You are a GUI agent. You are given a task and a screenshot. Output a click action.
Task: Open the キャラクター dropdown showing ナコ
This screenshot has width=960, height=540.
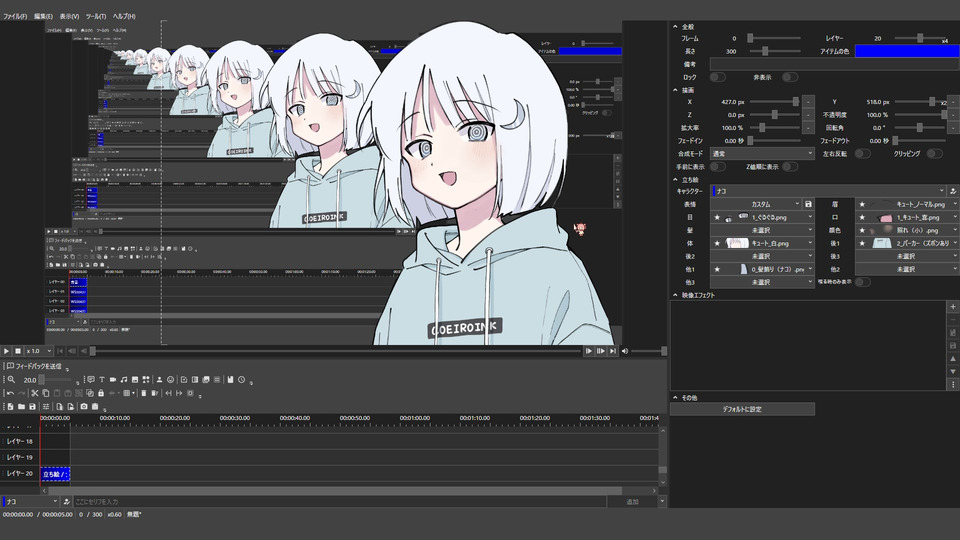pyautogui.click(x=828, y=191)
